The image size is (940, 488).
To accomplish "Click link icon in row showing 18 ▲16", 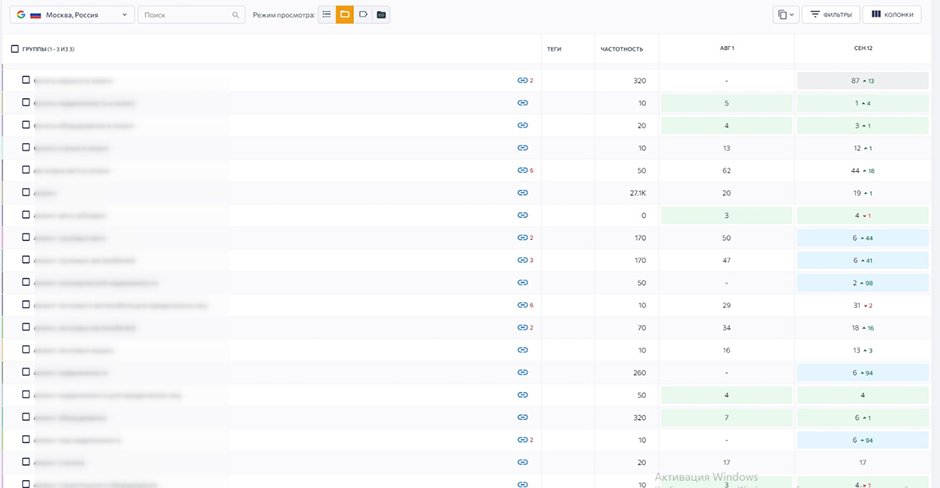I will [x=523, y=328].
